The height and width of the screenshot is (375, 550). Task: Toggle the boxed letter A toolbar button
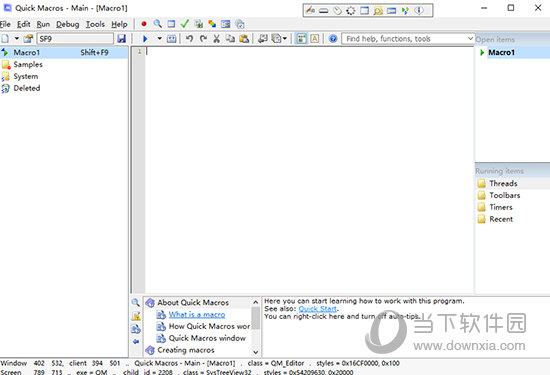[x=315, y=39]
